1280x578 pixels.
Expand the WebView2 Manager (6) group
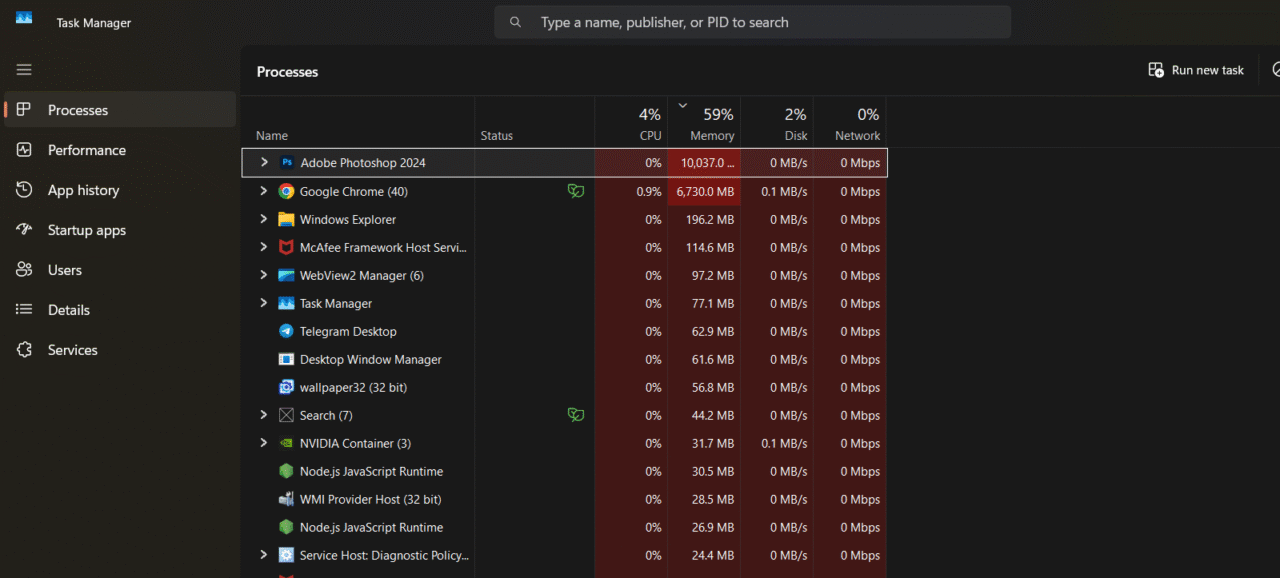coord(264,275)
